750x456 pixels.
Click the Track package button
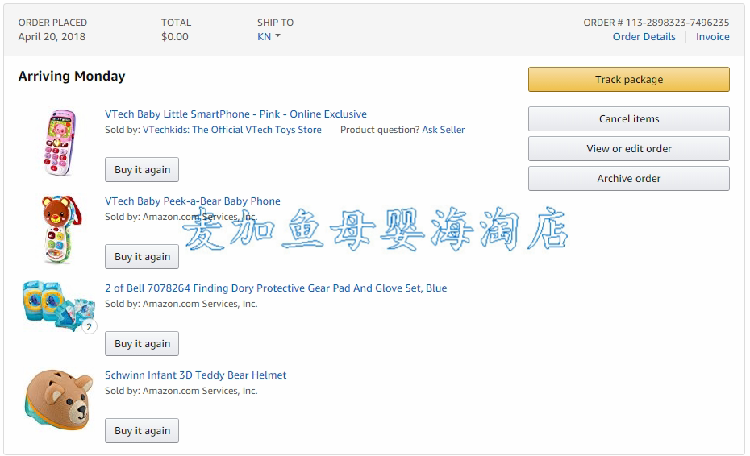(x=628, y=79)
